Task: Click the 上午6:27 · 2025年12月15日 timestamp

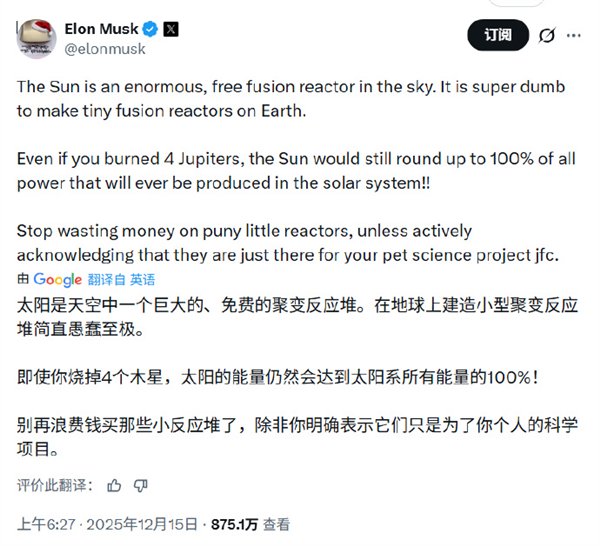Action: click(x=108, y=523)
